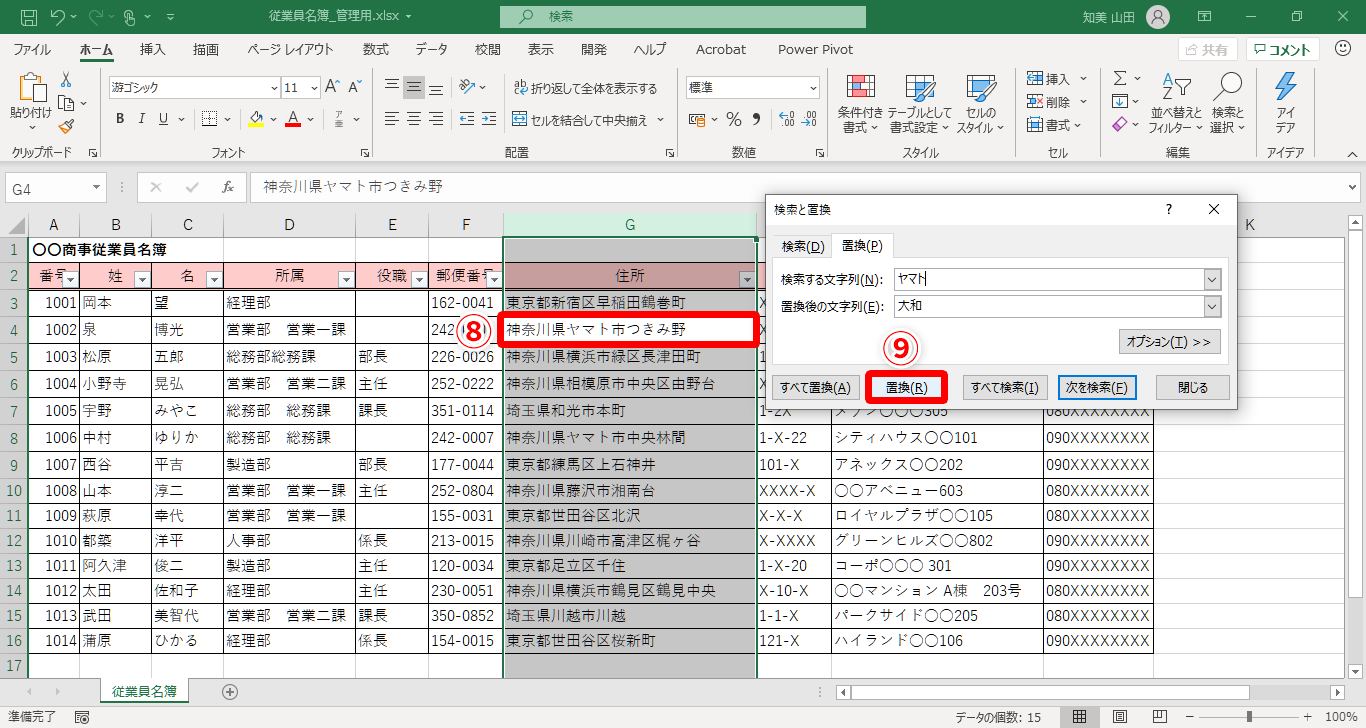Open テーブルとして書式設定
The image size is (1366, 728).
click(920, 103)
